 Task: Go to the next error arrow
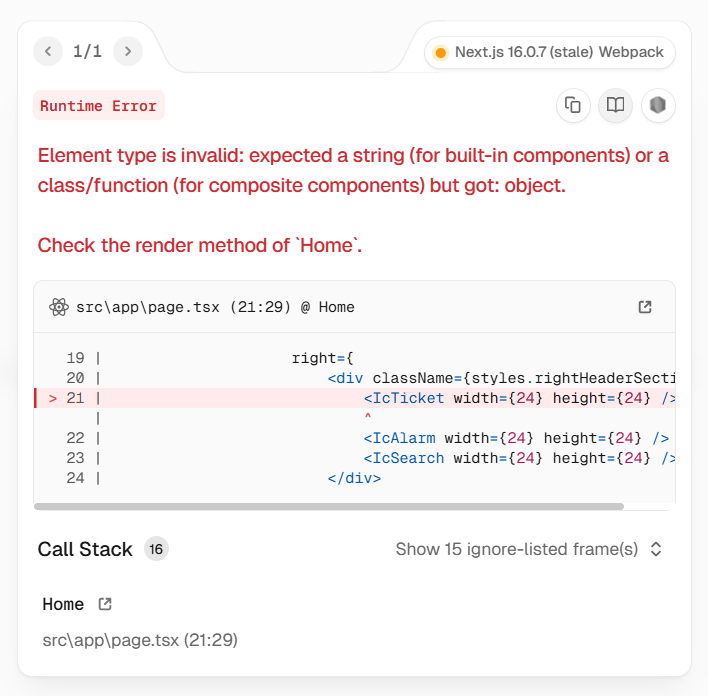(x=127, y=51)
